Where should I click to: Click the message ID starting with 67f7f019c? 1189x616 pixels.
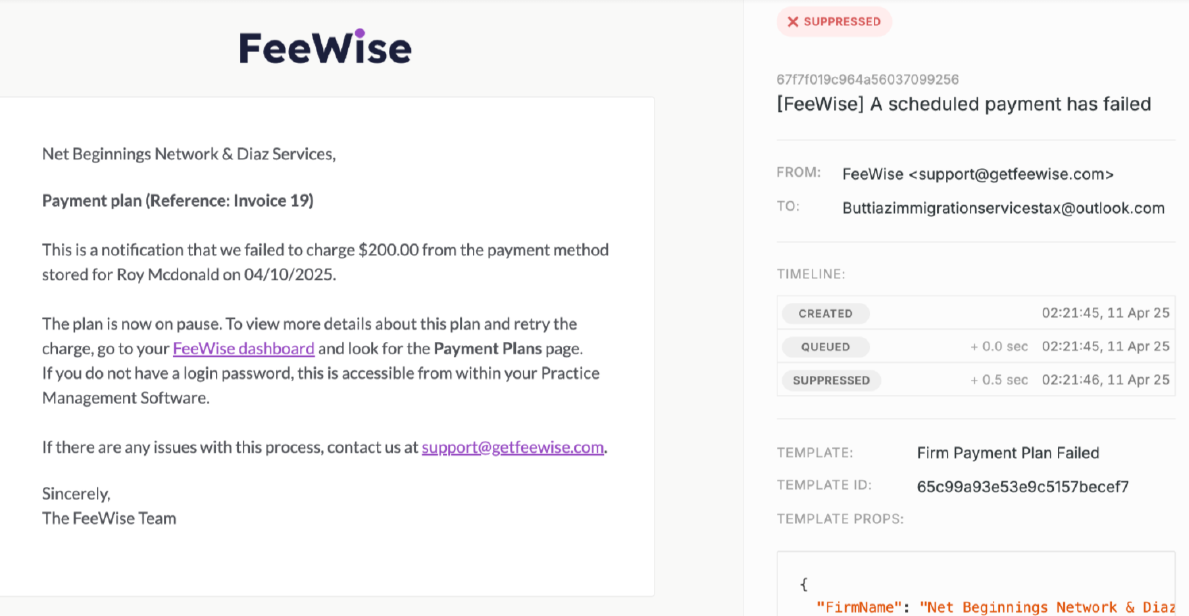pyautogui.click(x=867, y=79)
